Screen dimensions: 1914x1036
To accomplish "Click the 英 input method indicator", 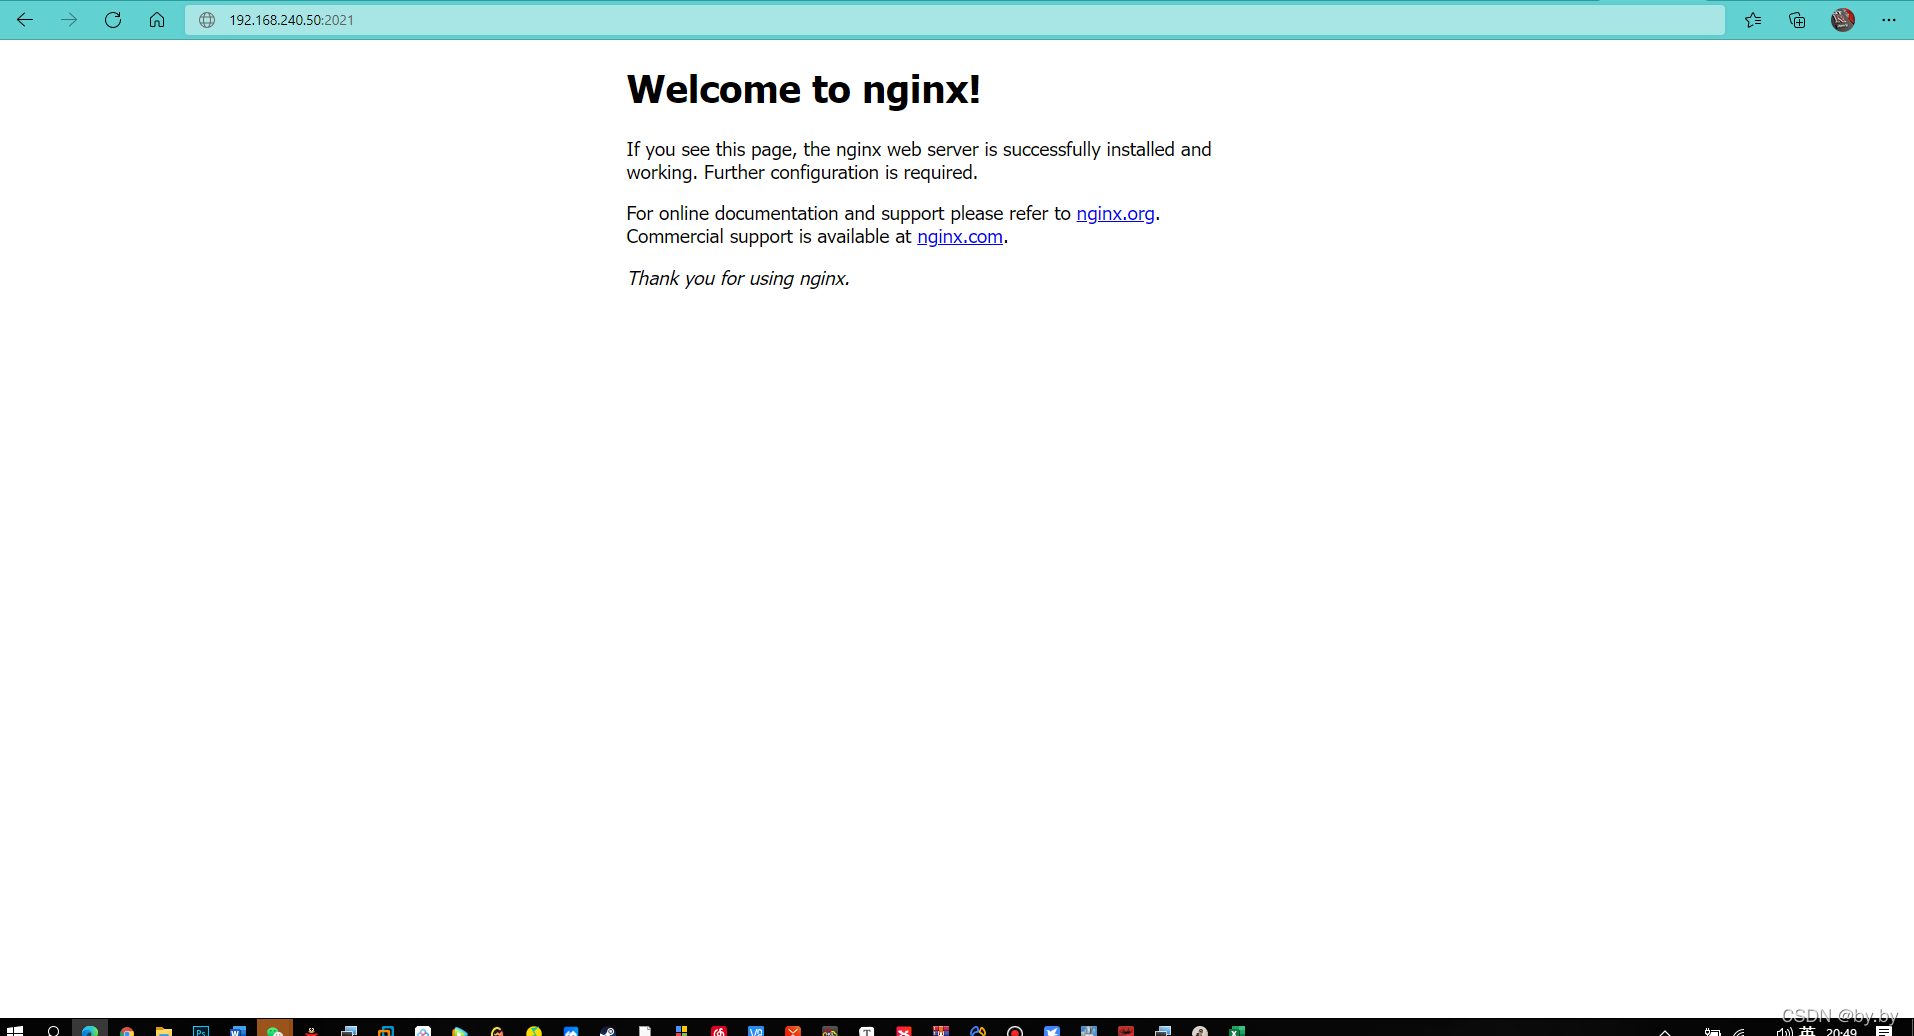I will 1807,1031.
